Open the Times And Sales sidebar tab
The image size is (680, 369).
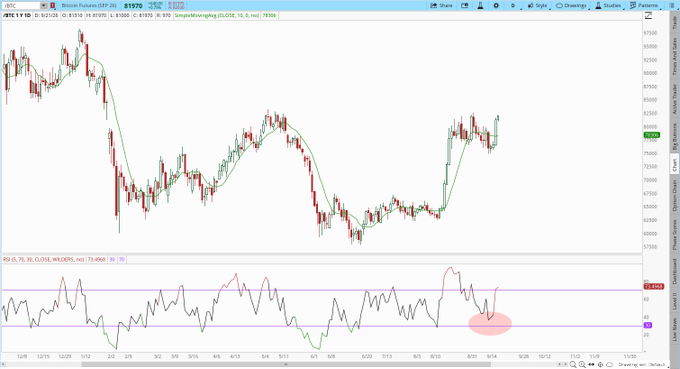[674, 56]
